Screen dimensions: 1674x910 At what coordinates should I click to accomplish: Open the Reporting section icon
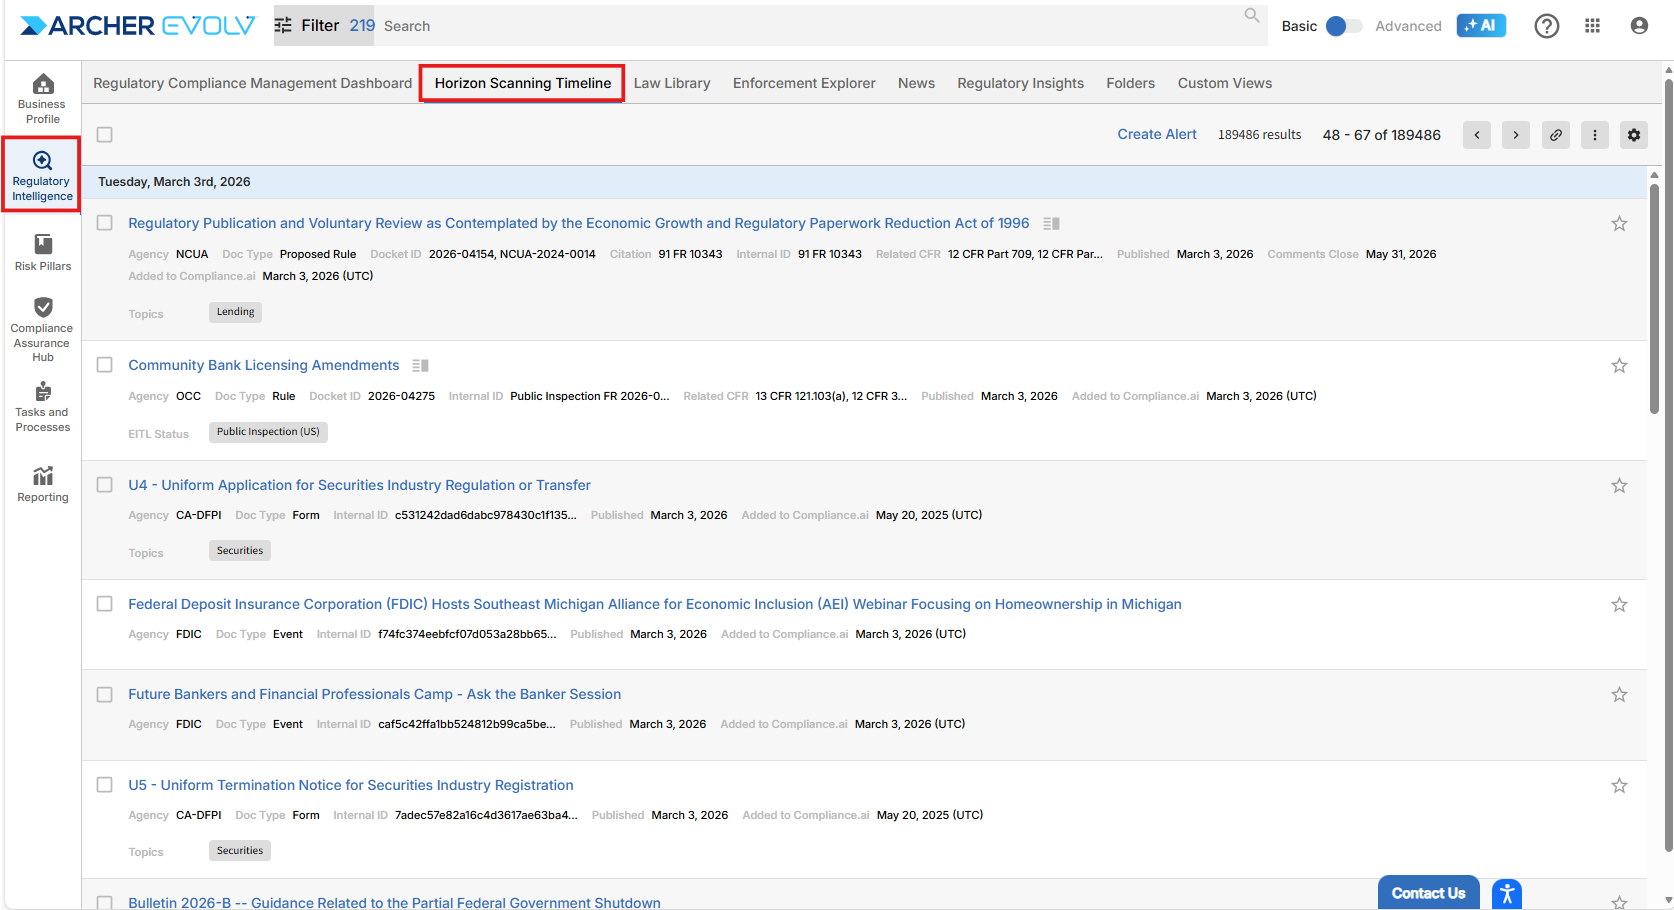click(x=42, y=484)
